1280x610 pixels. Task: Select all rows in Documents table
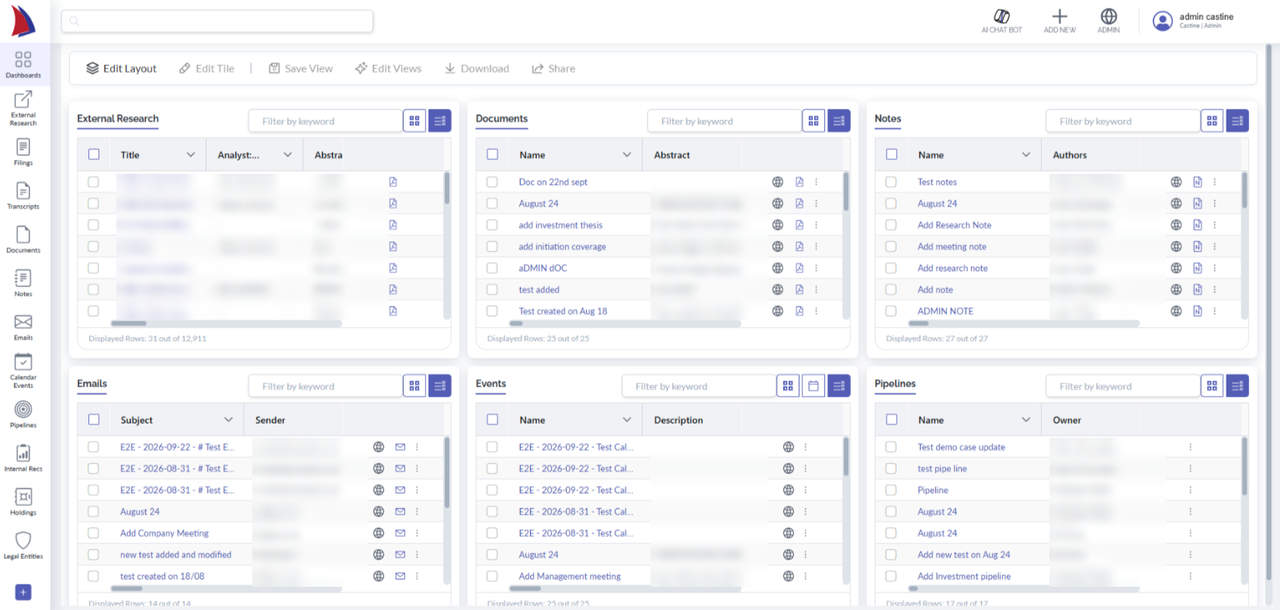pyautogui.click(x=492, y=155)
